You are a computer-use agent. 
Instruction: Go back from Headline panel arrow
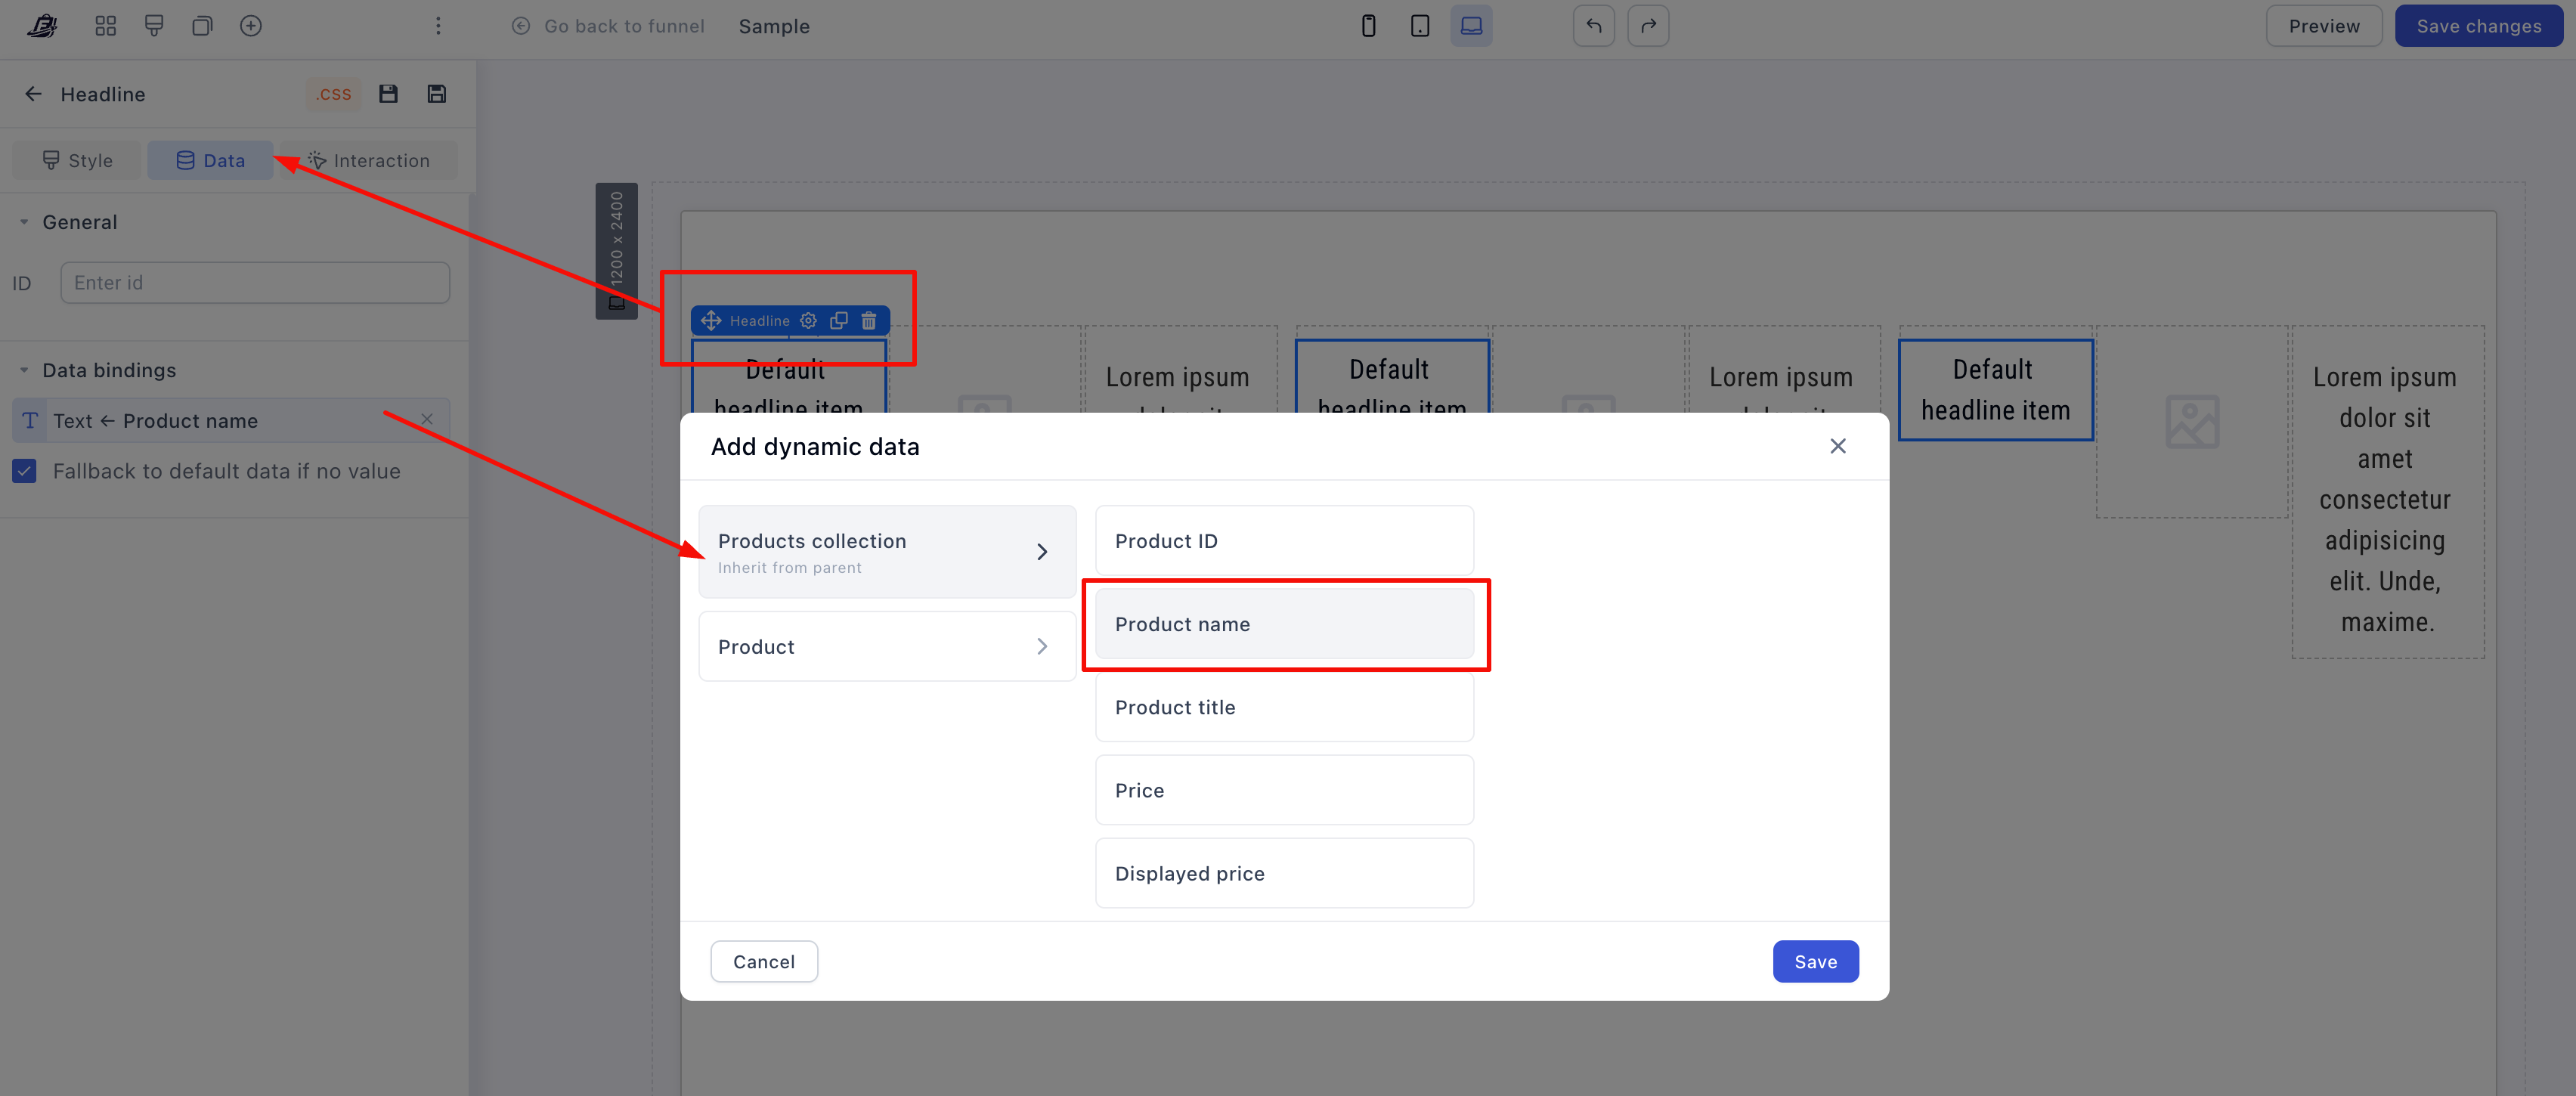tap(33, 94)
